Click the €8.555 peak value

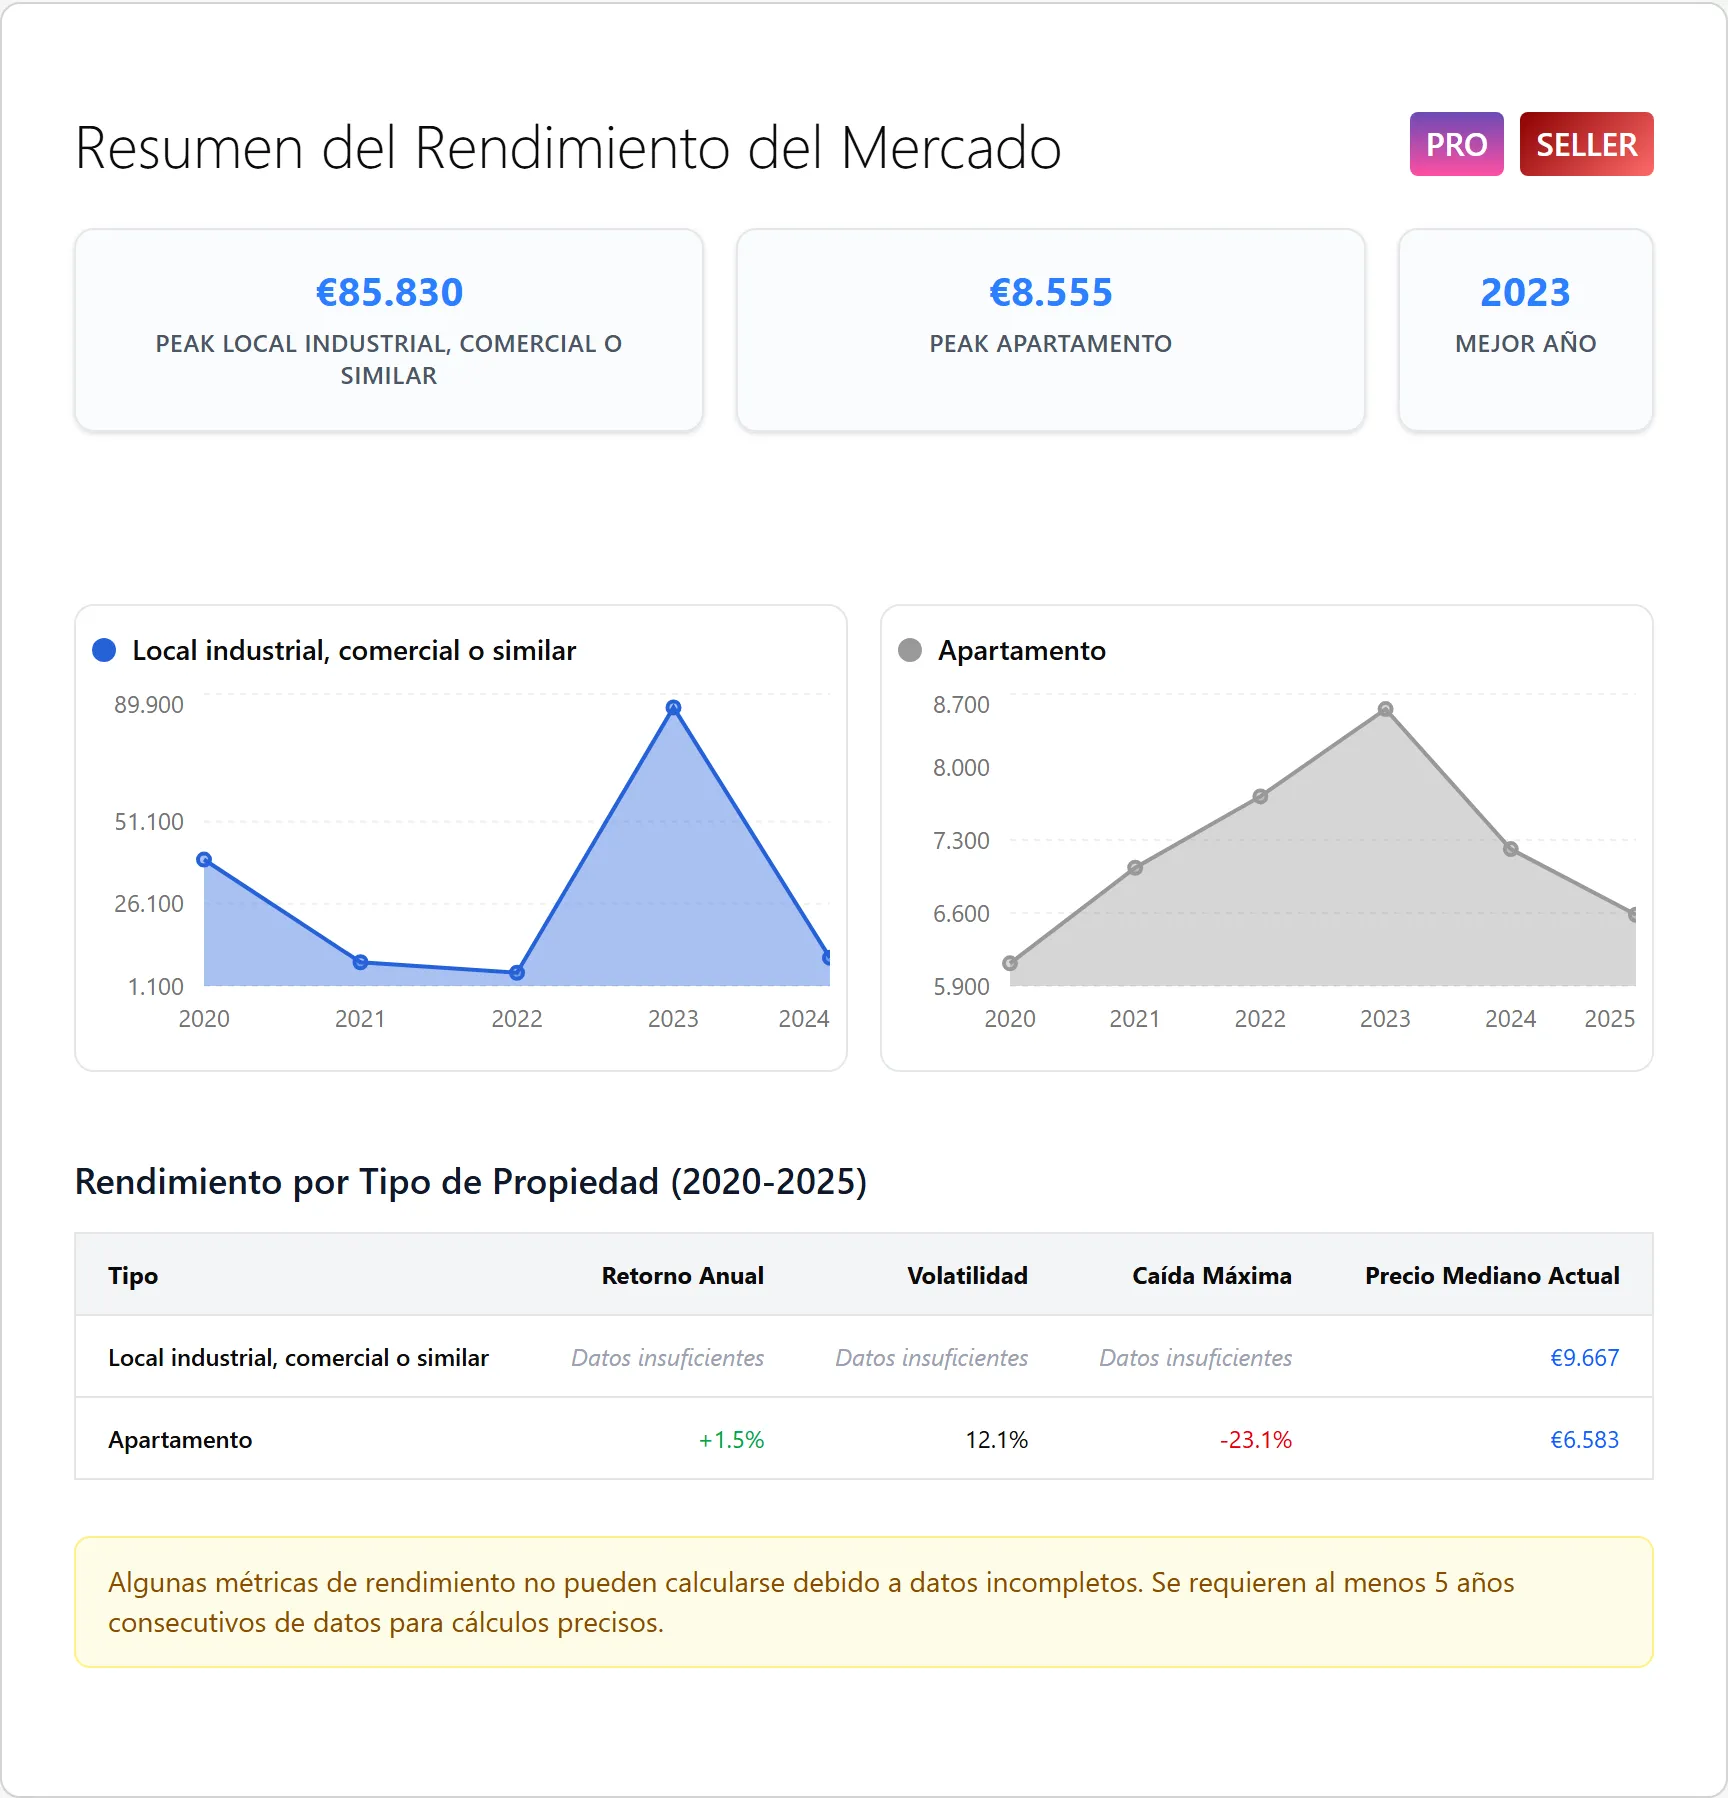coord(1050,292)
